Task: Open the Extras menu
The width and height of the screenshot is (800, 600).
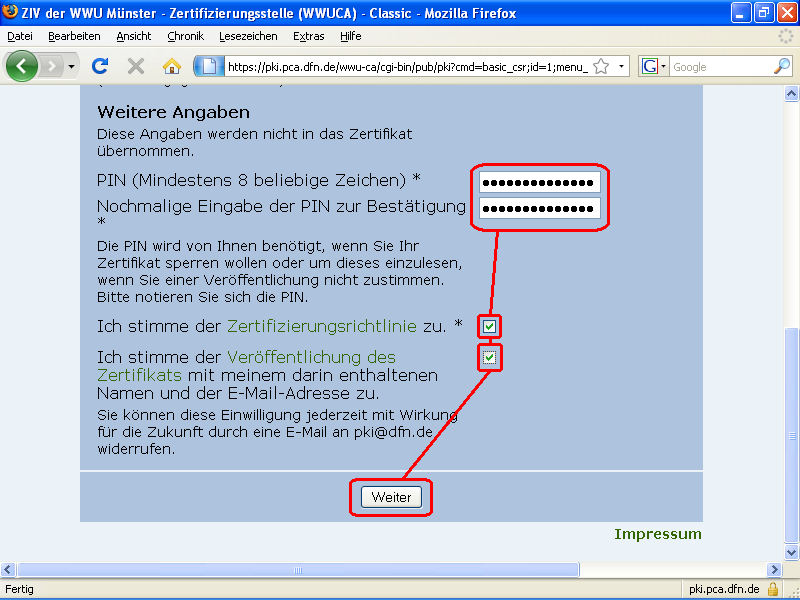Action: tap(308, 36)
